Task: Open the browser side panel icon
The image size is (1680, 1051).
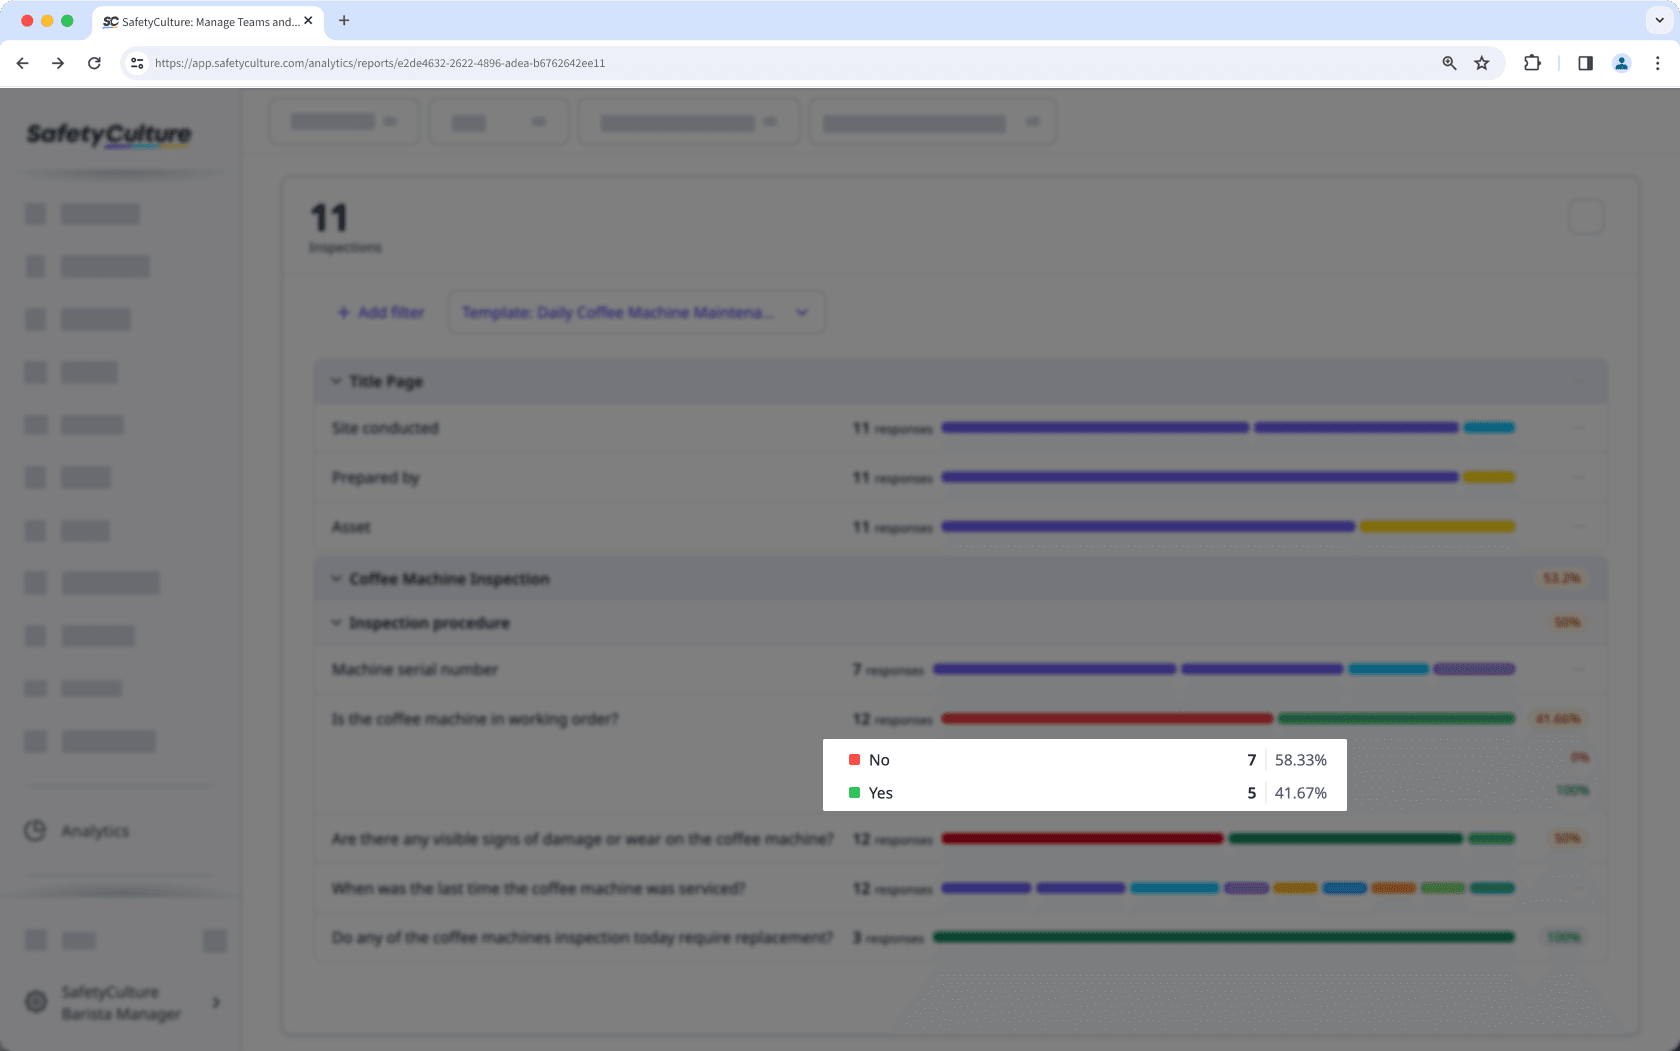Action: point(1585,63)
